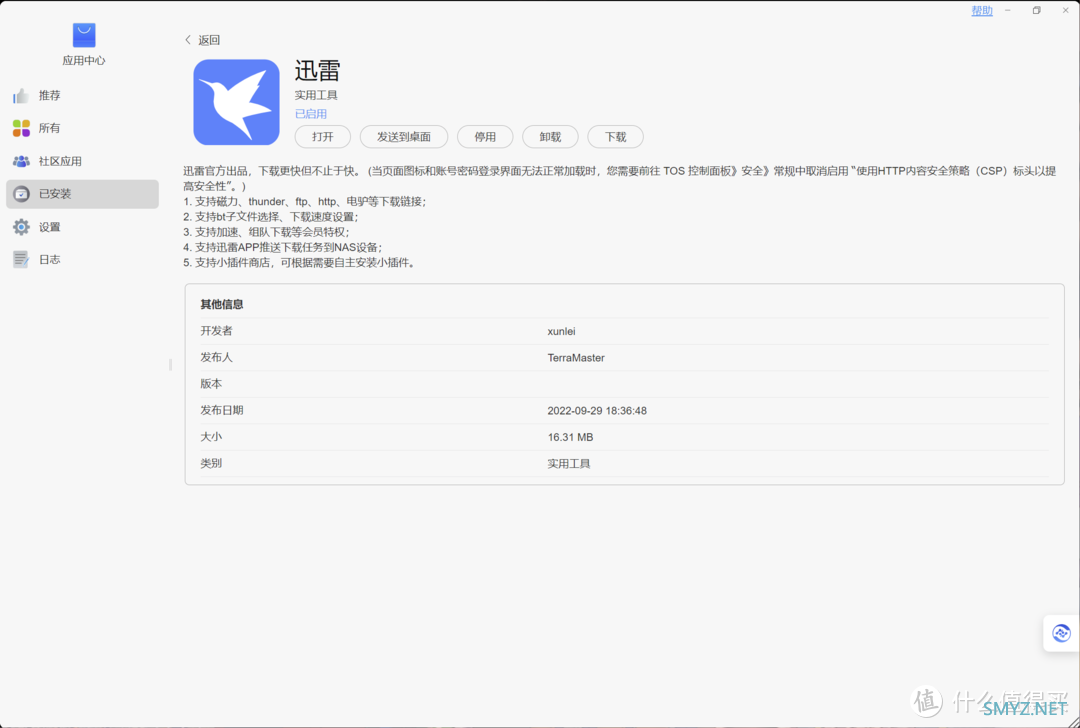
Task: Click the installed icon next to 已安装
Action: (x=21, y=194)
